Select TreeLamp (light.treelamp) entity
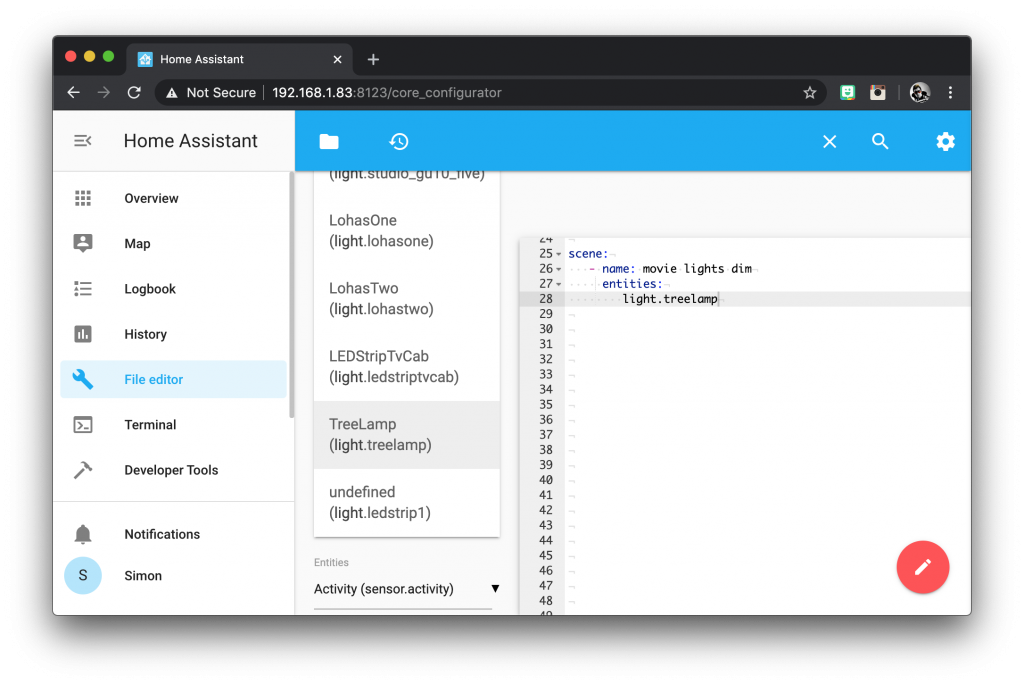1024x685 pixels. pyautogui.click(x=406, y=434)
